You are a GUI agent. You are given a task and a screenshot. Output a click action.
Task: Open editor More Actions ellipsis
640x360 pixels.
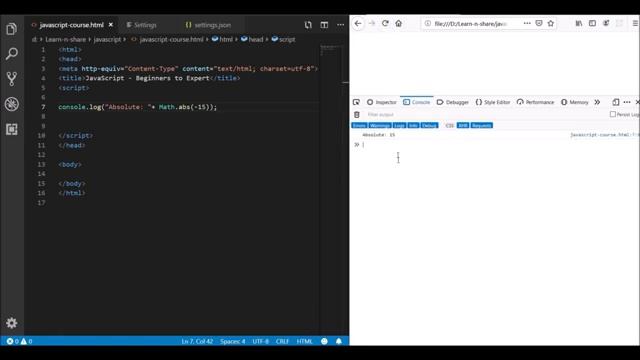point(340,25)
